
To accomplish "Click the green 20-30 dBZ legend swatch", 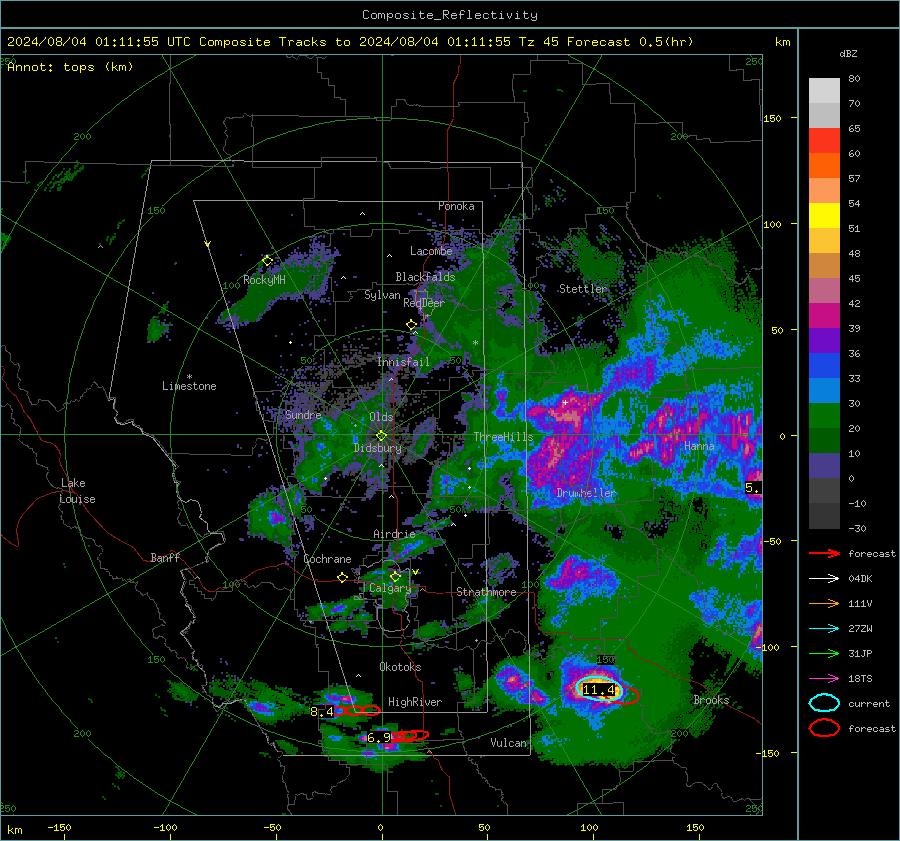I will click(x=824, y=416).
